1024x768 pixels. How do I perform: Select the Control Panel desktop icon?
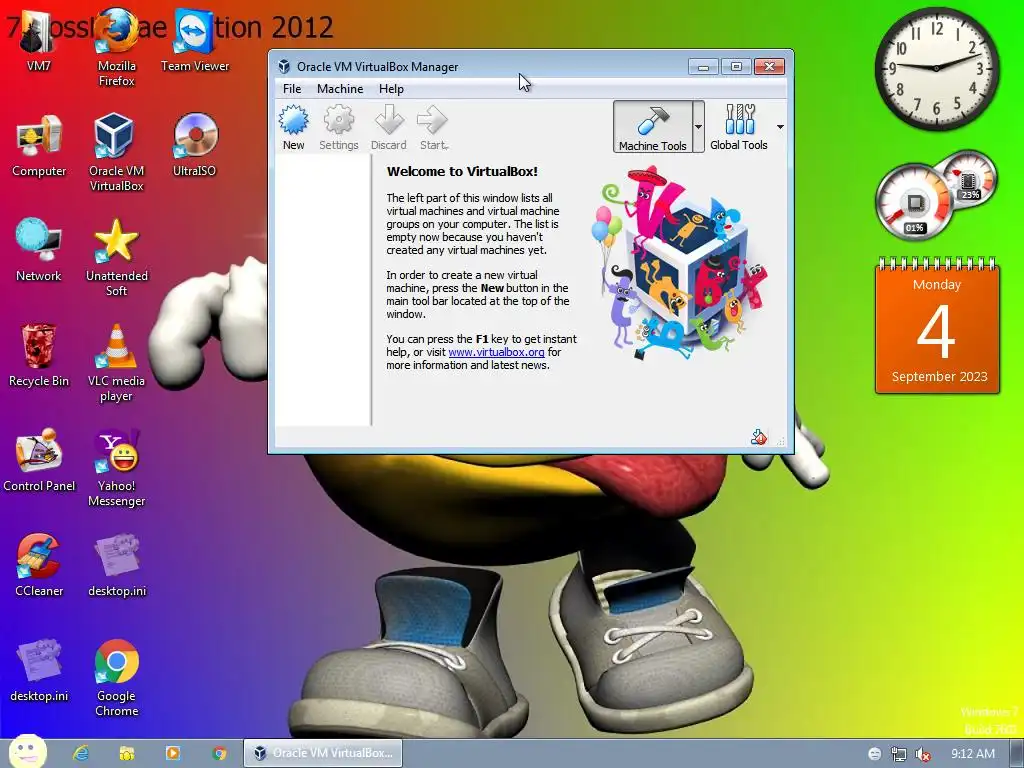tap(39, 460)
